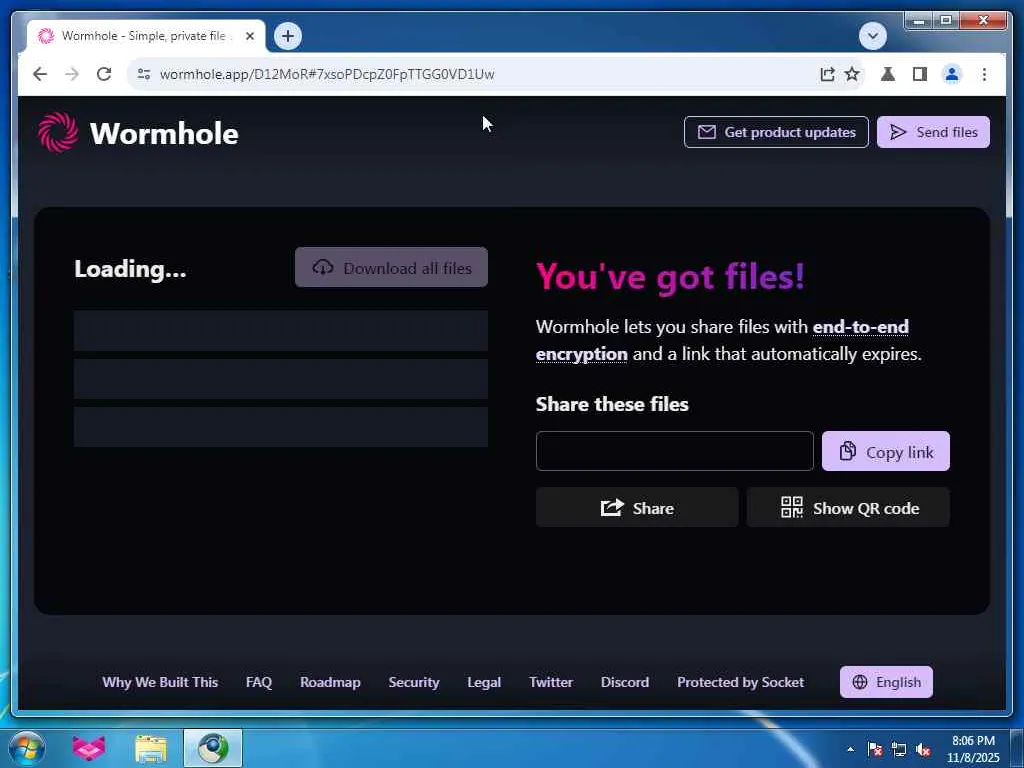This screenshot has height=768, width=1024.
Task: Click network status tray icon
Action: click(899, 749)
